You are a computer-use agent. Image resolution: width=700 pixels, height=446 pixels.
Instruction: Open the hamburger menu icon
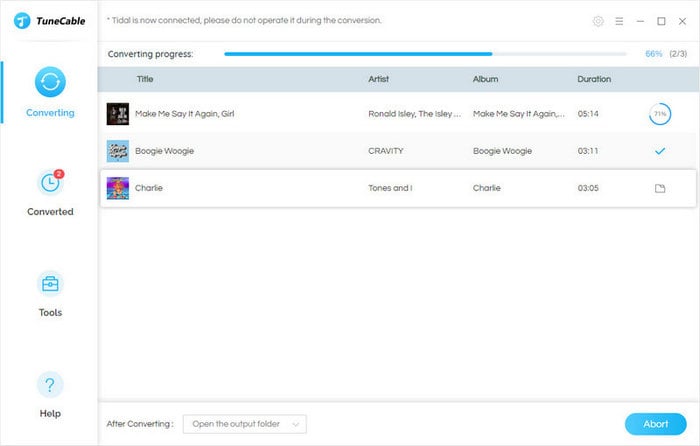coord(619,21)
